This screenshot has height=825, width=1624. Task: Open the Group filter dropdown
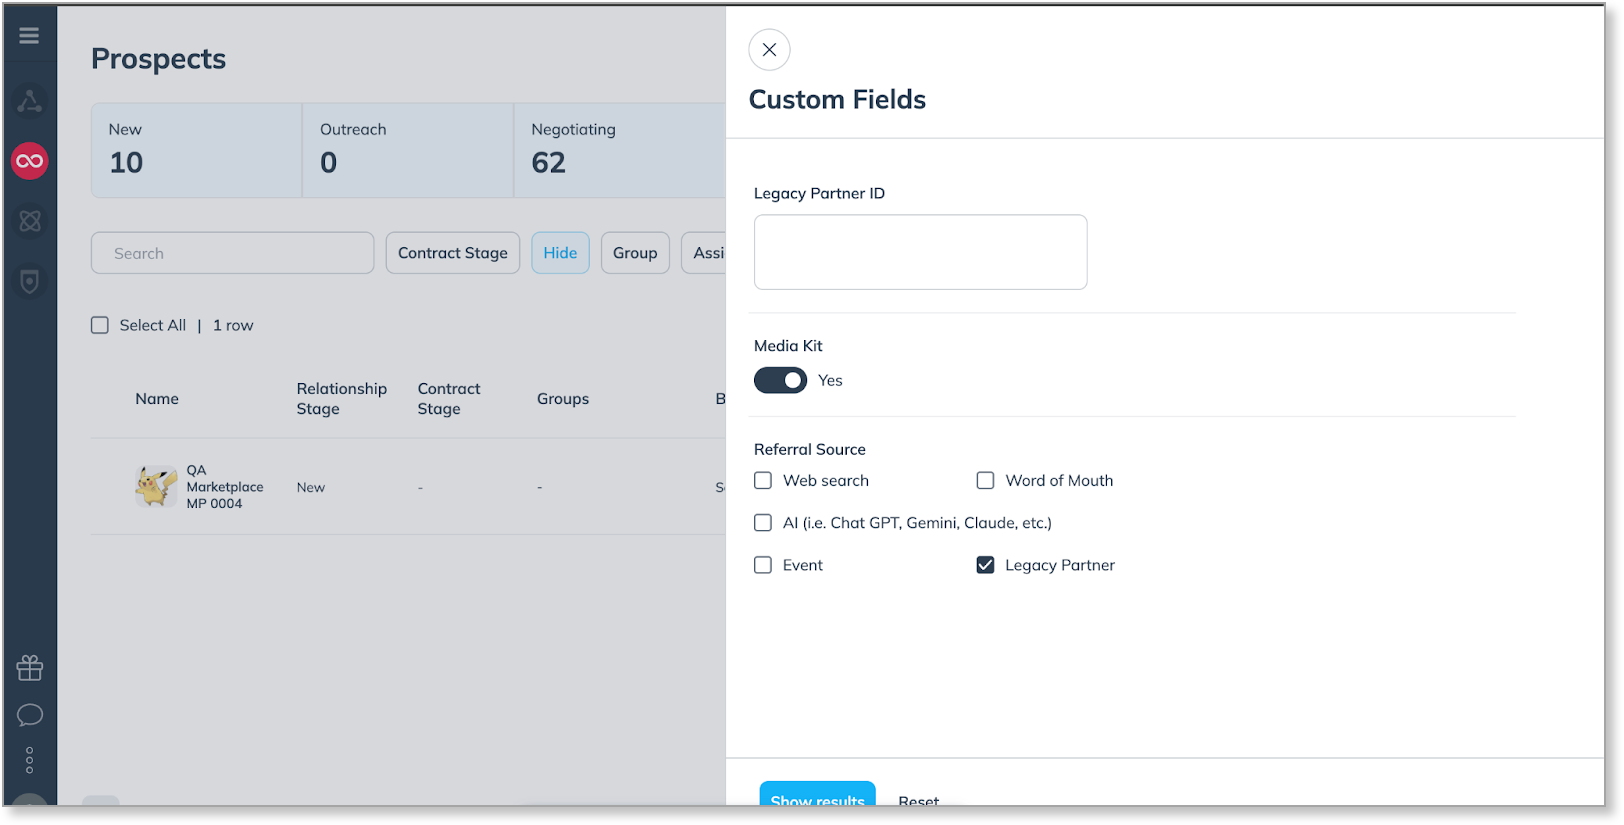635,253
